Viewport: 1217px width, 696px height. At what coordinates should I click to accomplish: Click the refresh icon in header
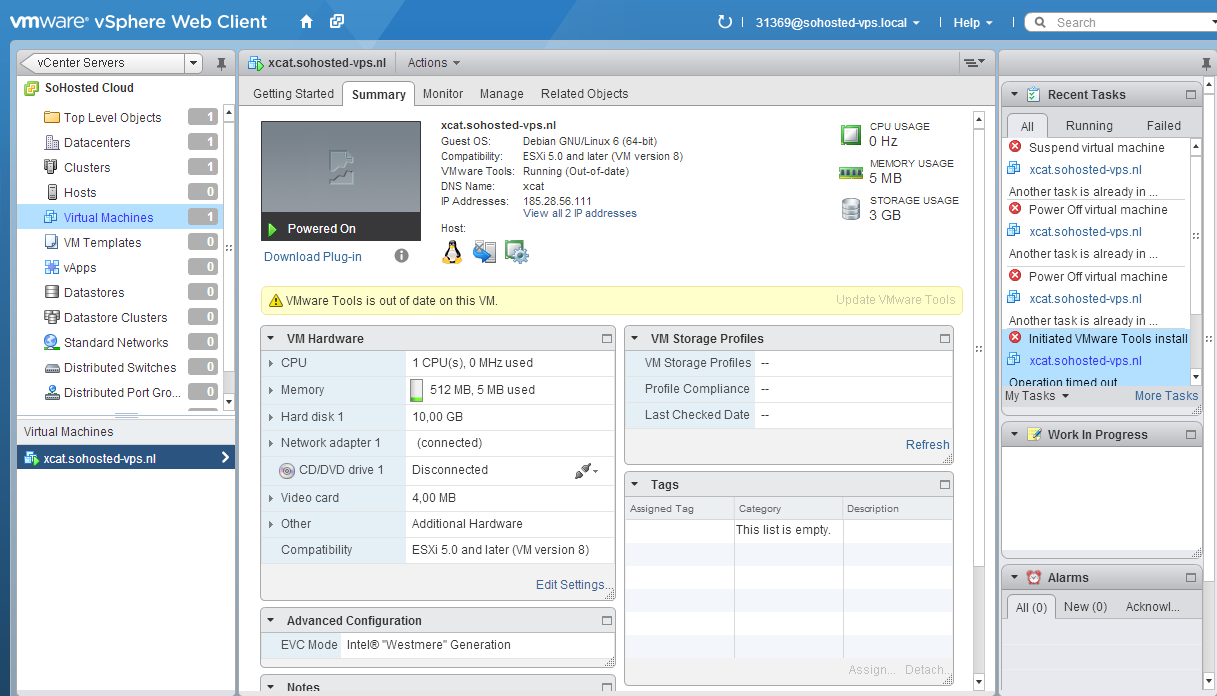pos(725,22)
